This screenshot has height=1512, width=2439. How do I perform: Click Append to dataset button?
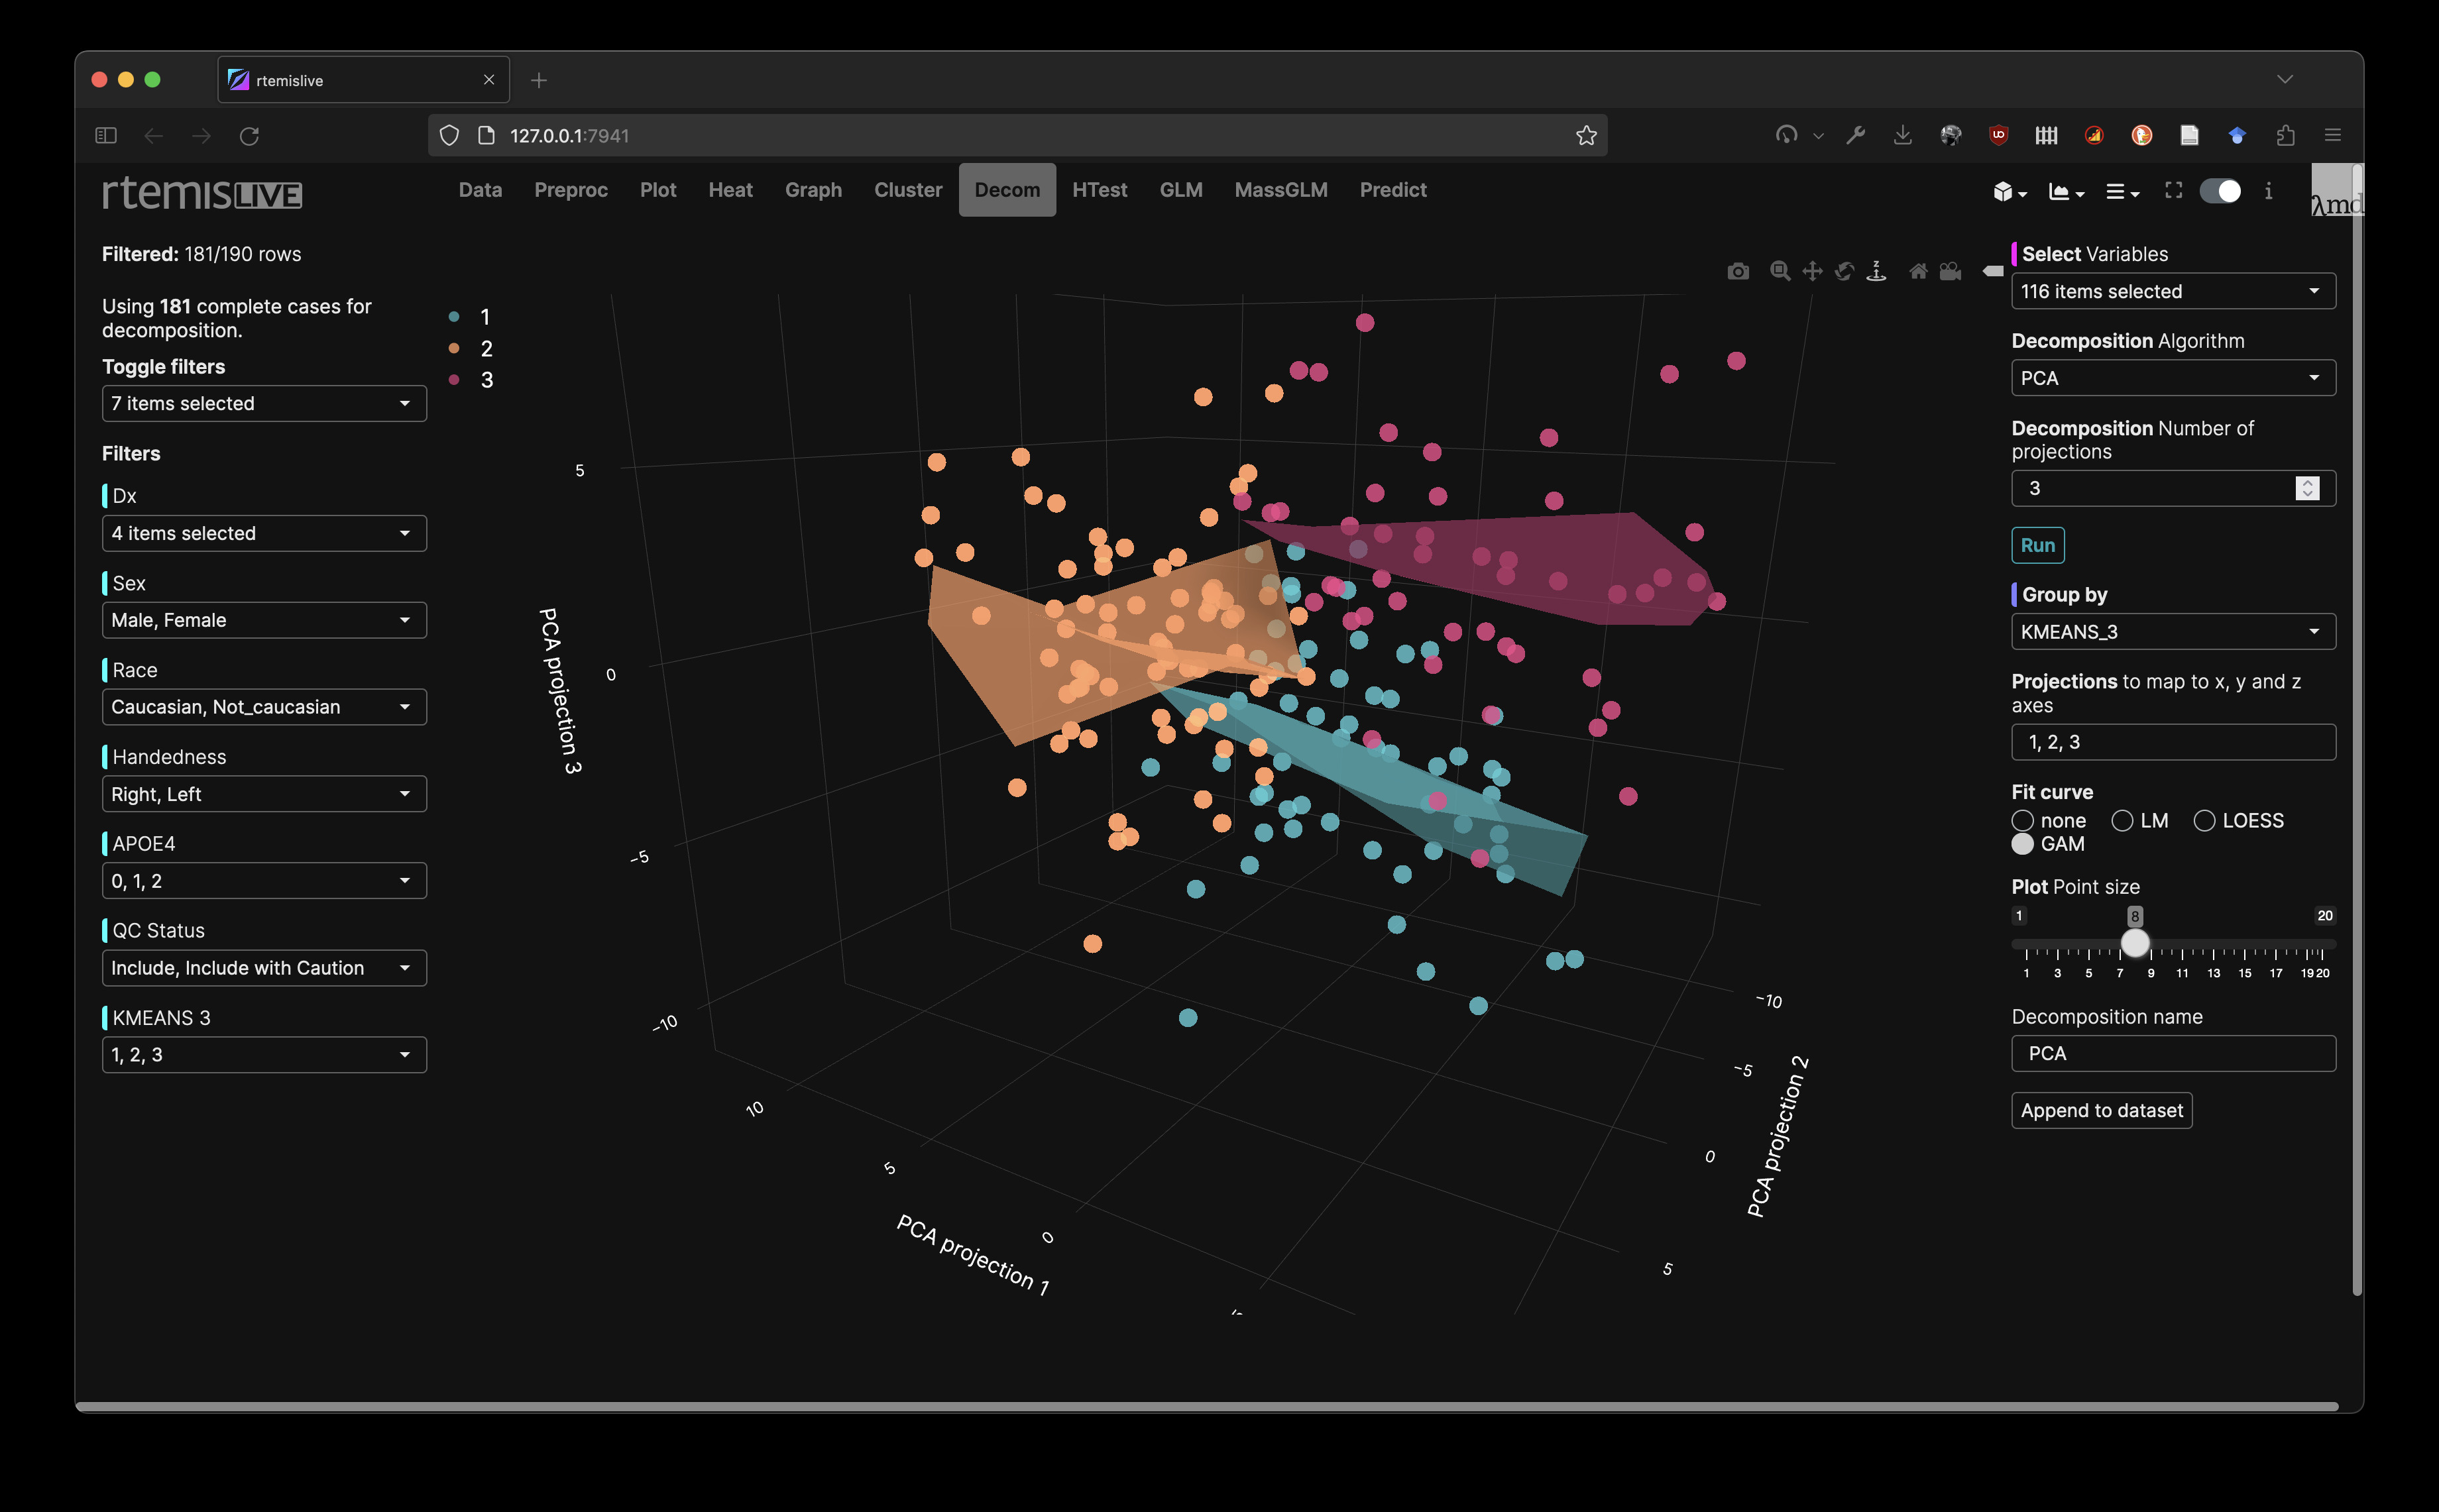pyautogui.click(x=2101, y=1111)
